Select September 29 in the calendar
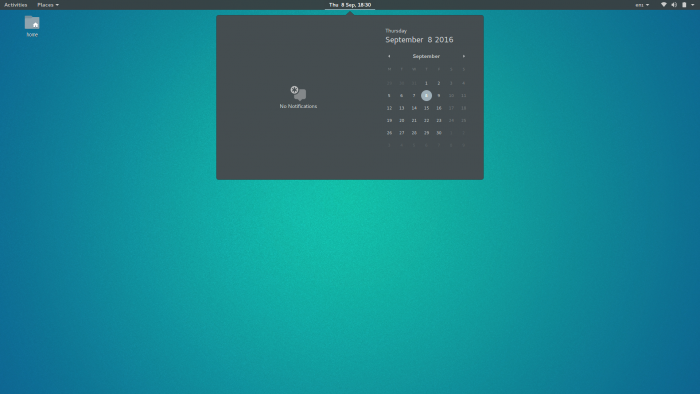This screenshot has height=394, width=700. 426,133
